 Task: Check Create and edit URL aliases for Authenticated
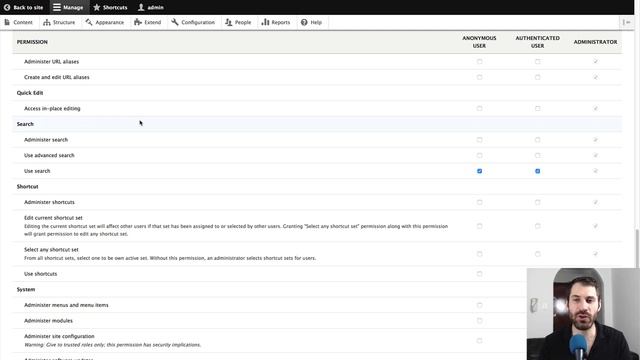(x=538, y=77)
